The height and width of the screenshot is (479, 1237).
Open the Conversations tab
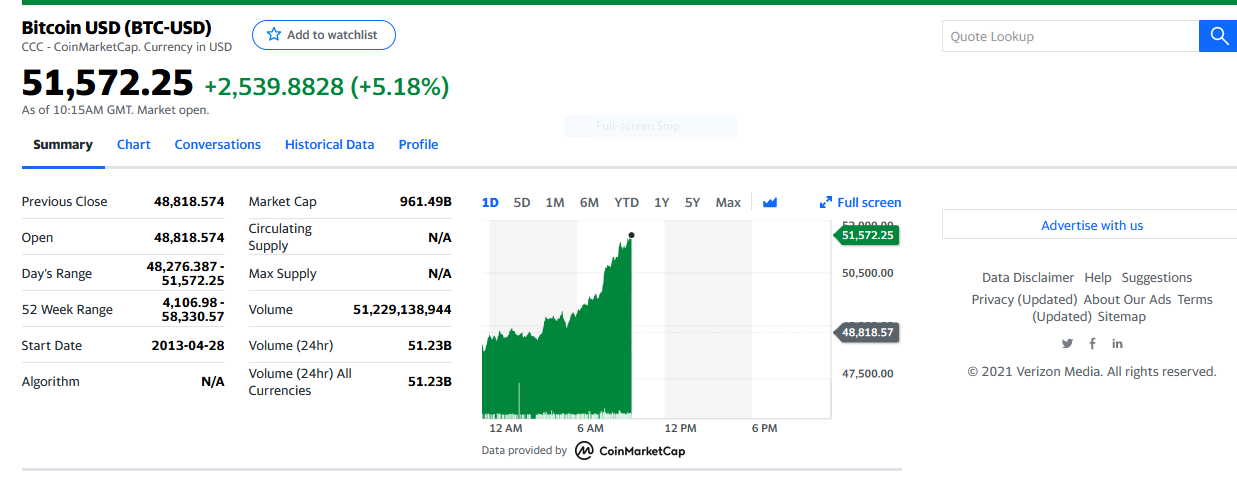(x=218, y=144)
